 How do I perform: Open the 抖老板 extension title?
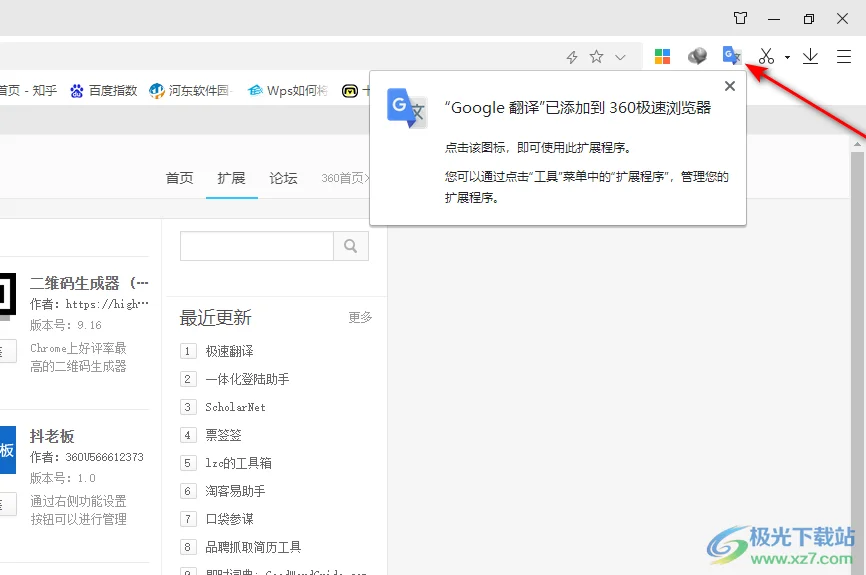click(52, 436)
